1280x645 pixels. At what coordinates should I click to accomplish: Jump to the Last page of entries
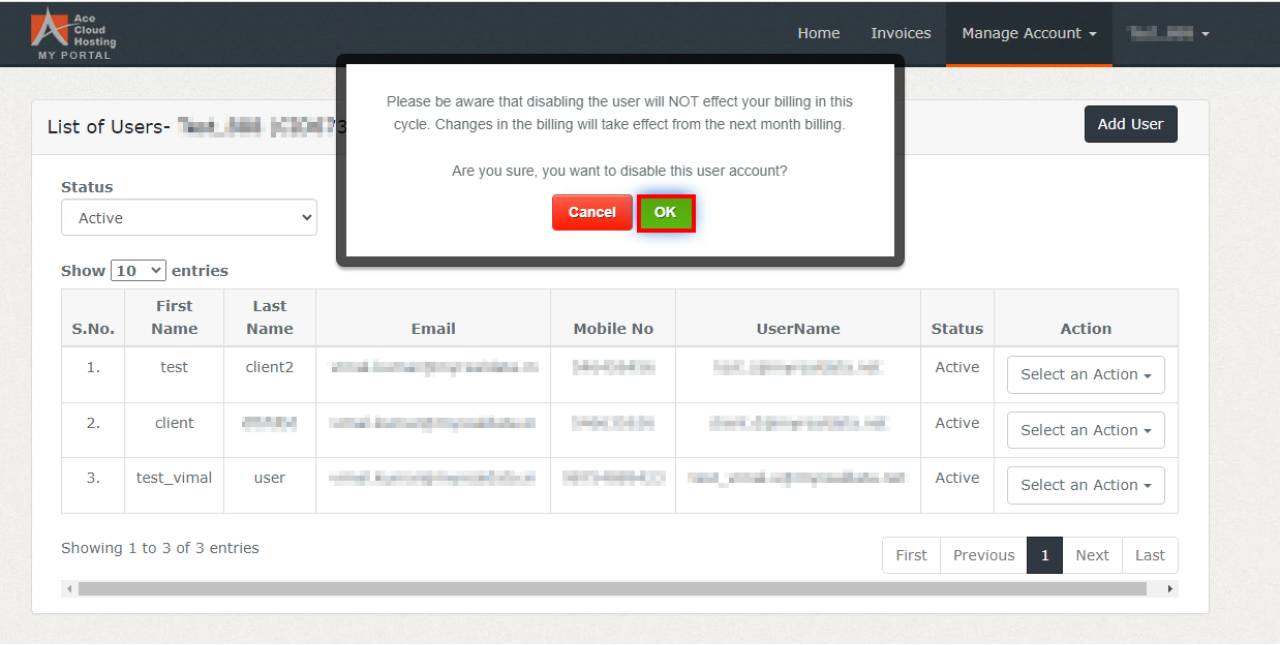1149,555
